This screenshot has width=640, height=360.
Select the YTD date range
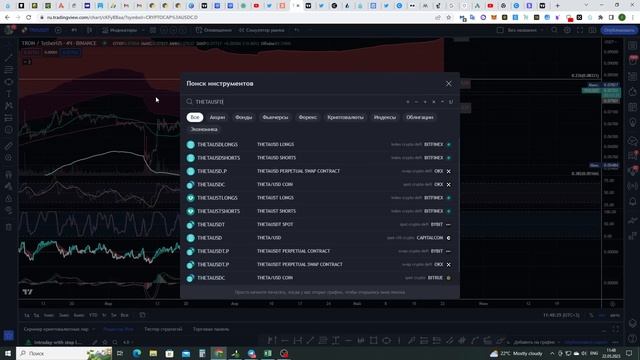[x=93, y=315]
